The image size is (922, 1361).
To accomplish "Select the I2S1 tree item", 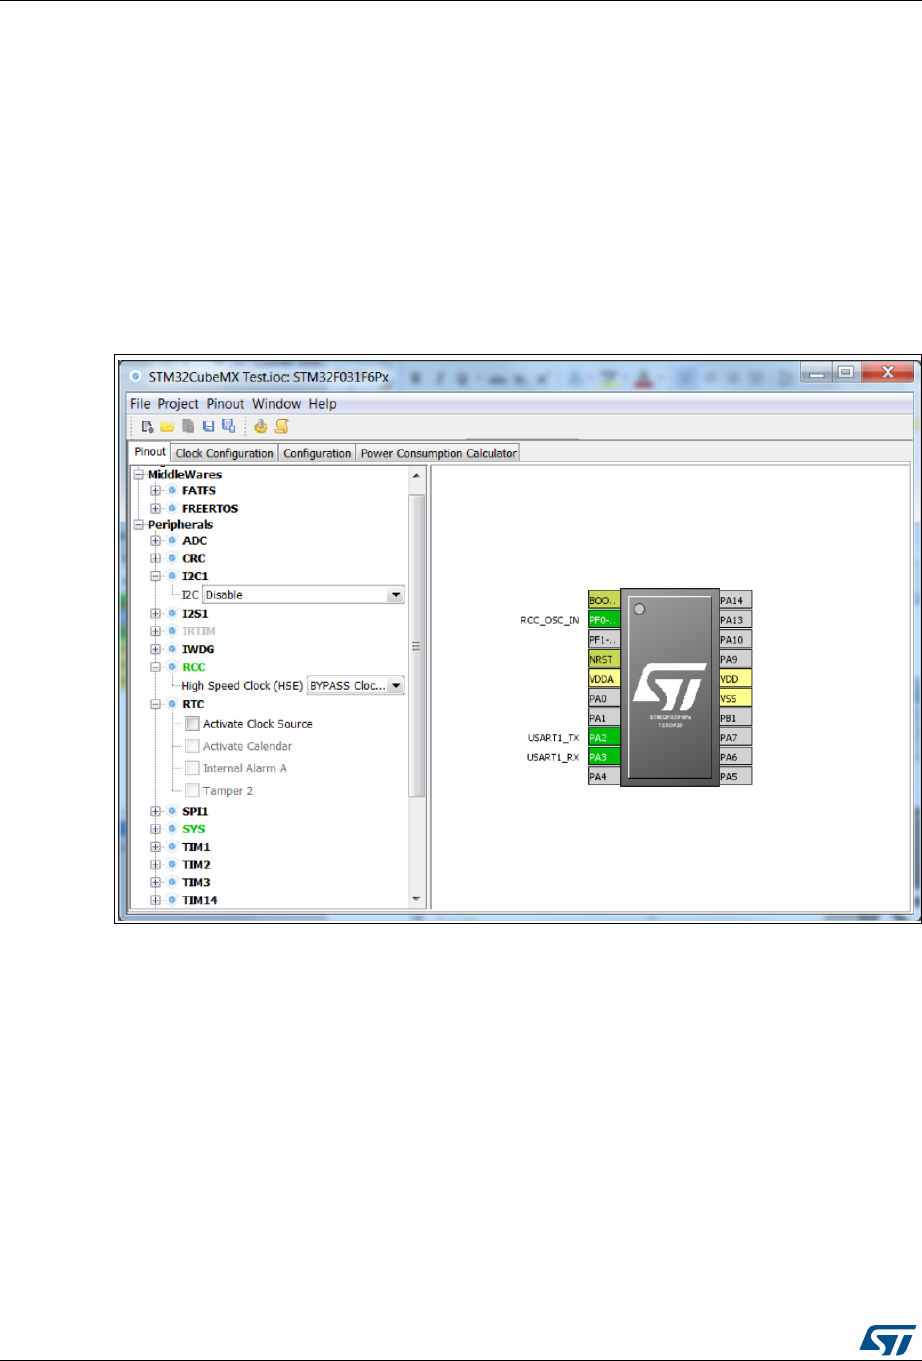I will click(195, 613).
